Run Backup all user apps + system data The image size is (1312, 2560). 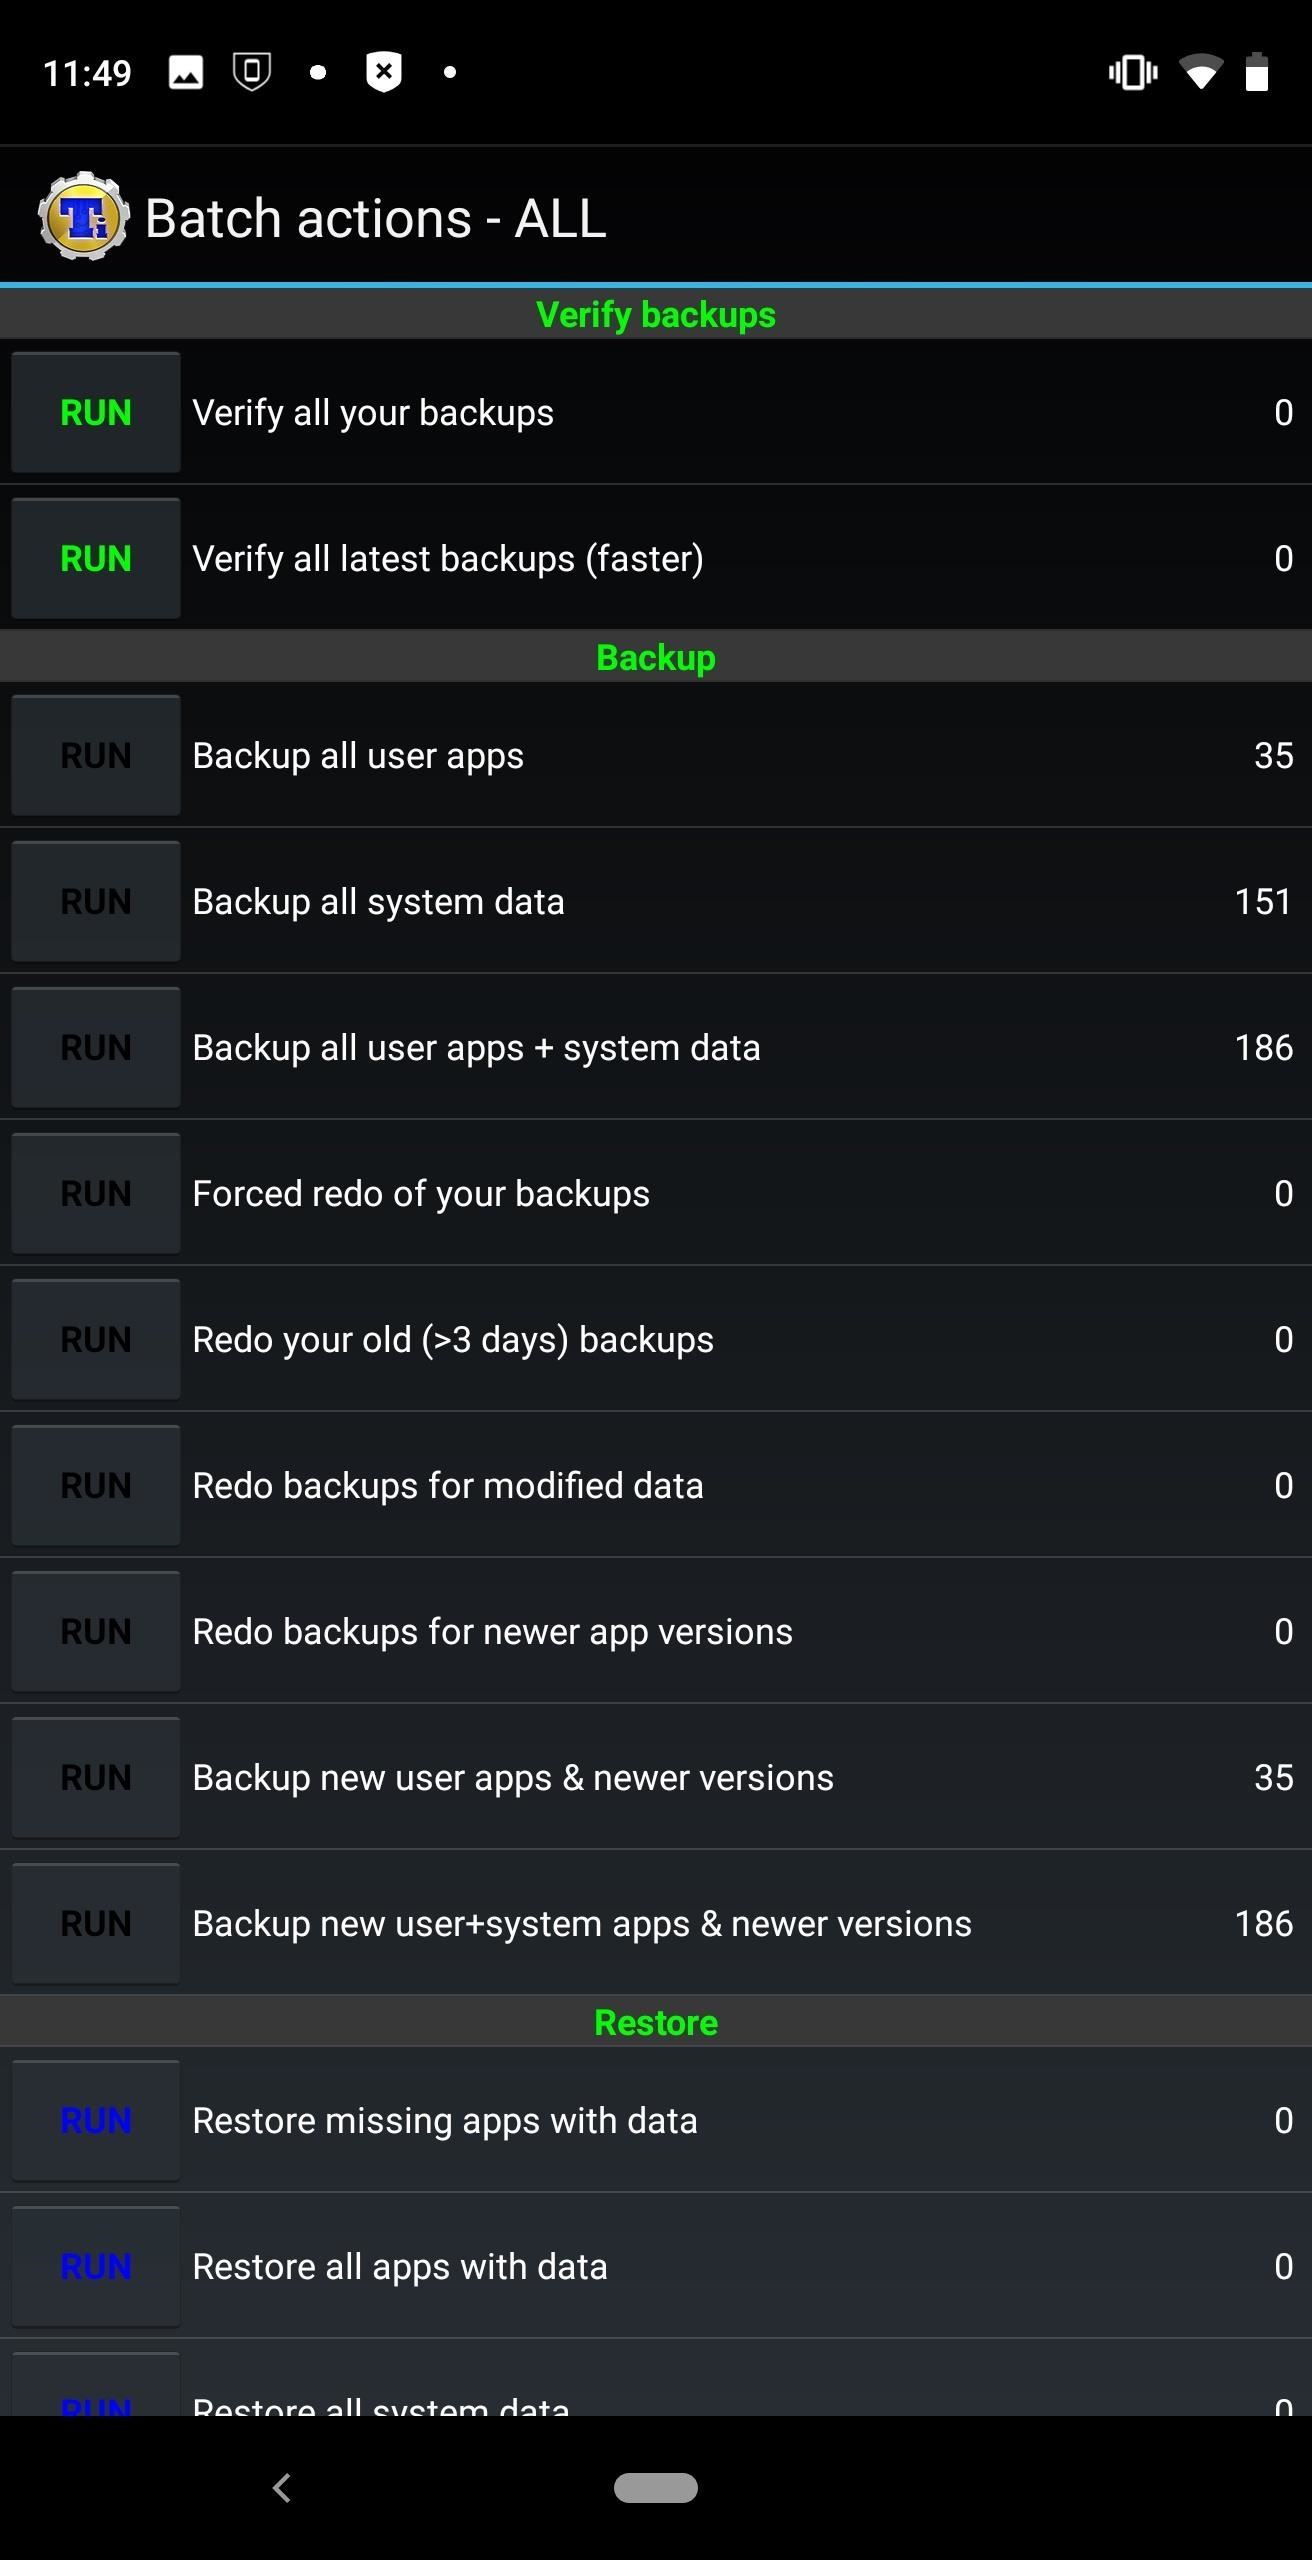tap(96, 1047)
